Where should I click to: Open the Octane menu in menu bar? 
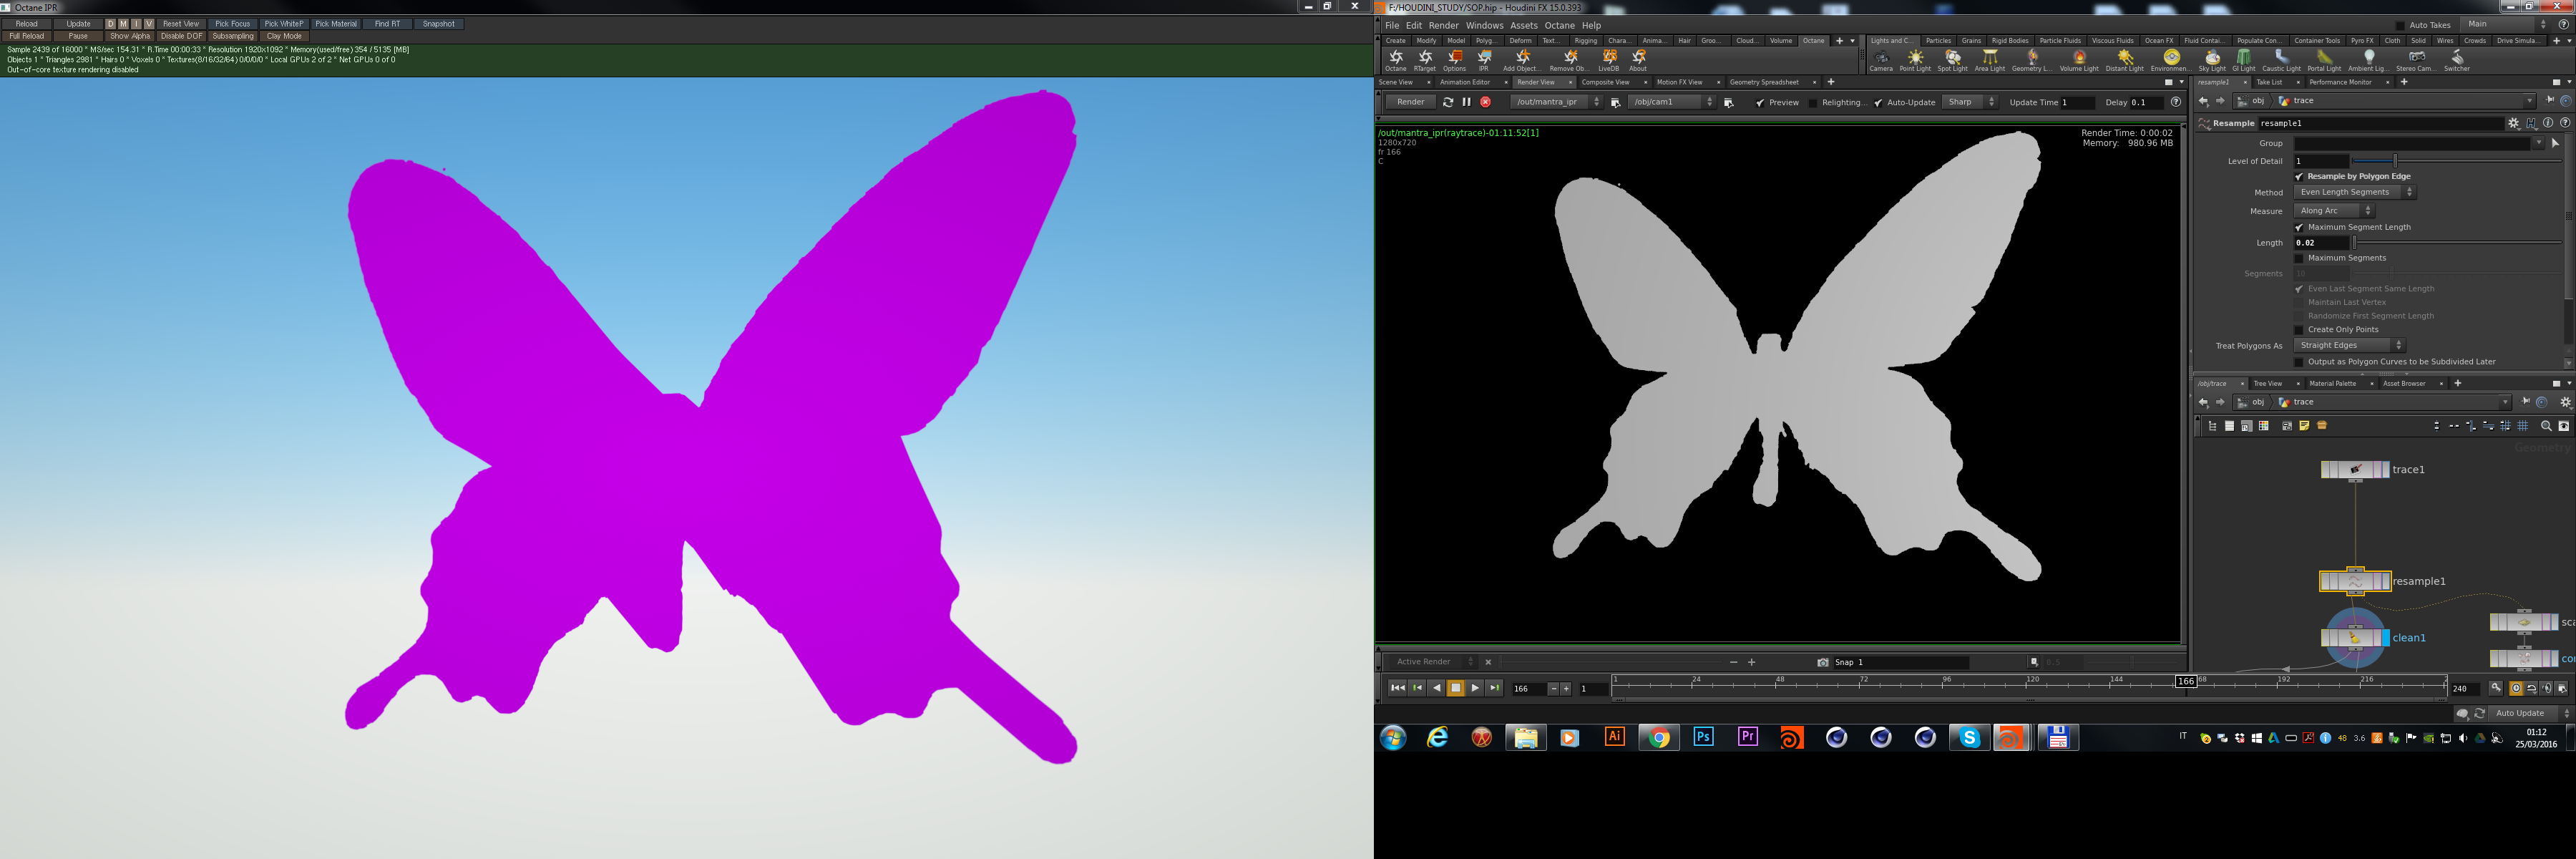click(1559, 26)
